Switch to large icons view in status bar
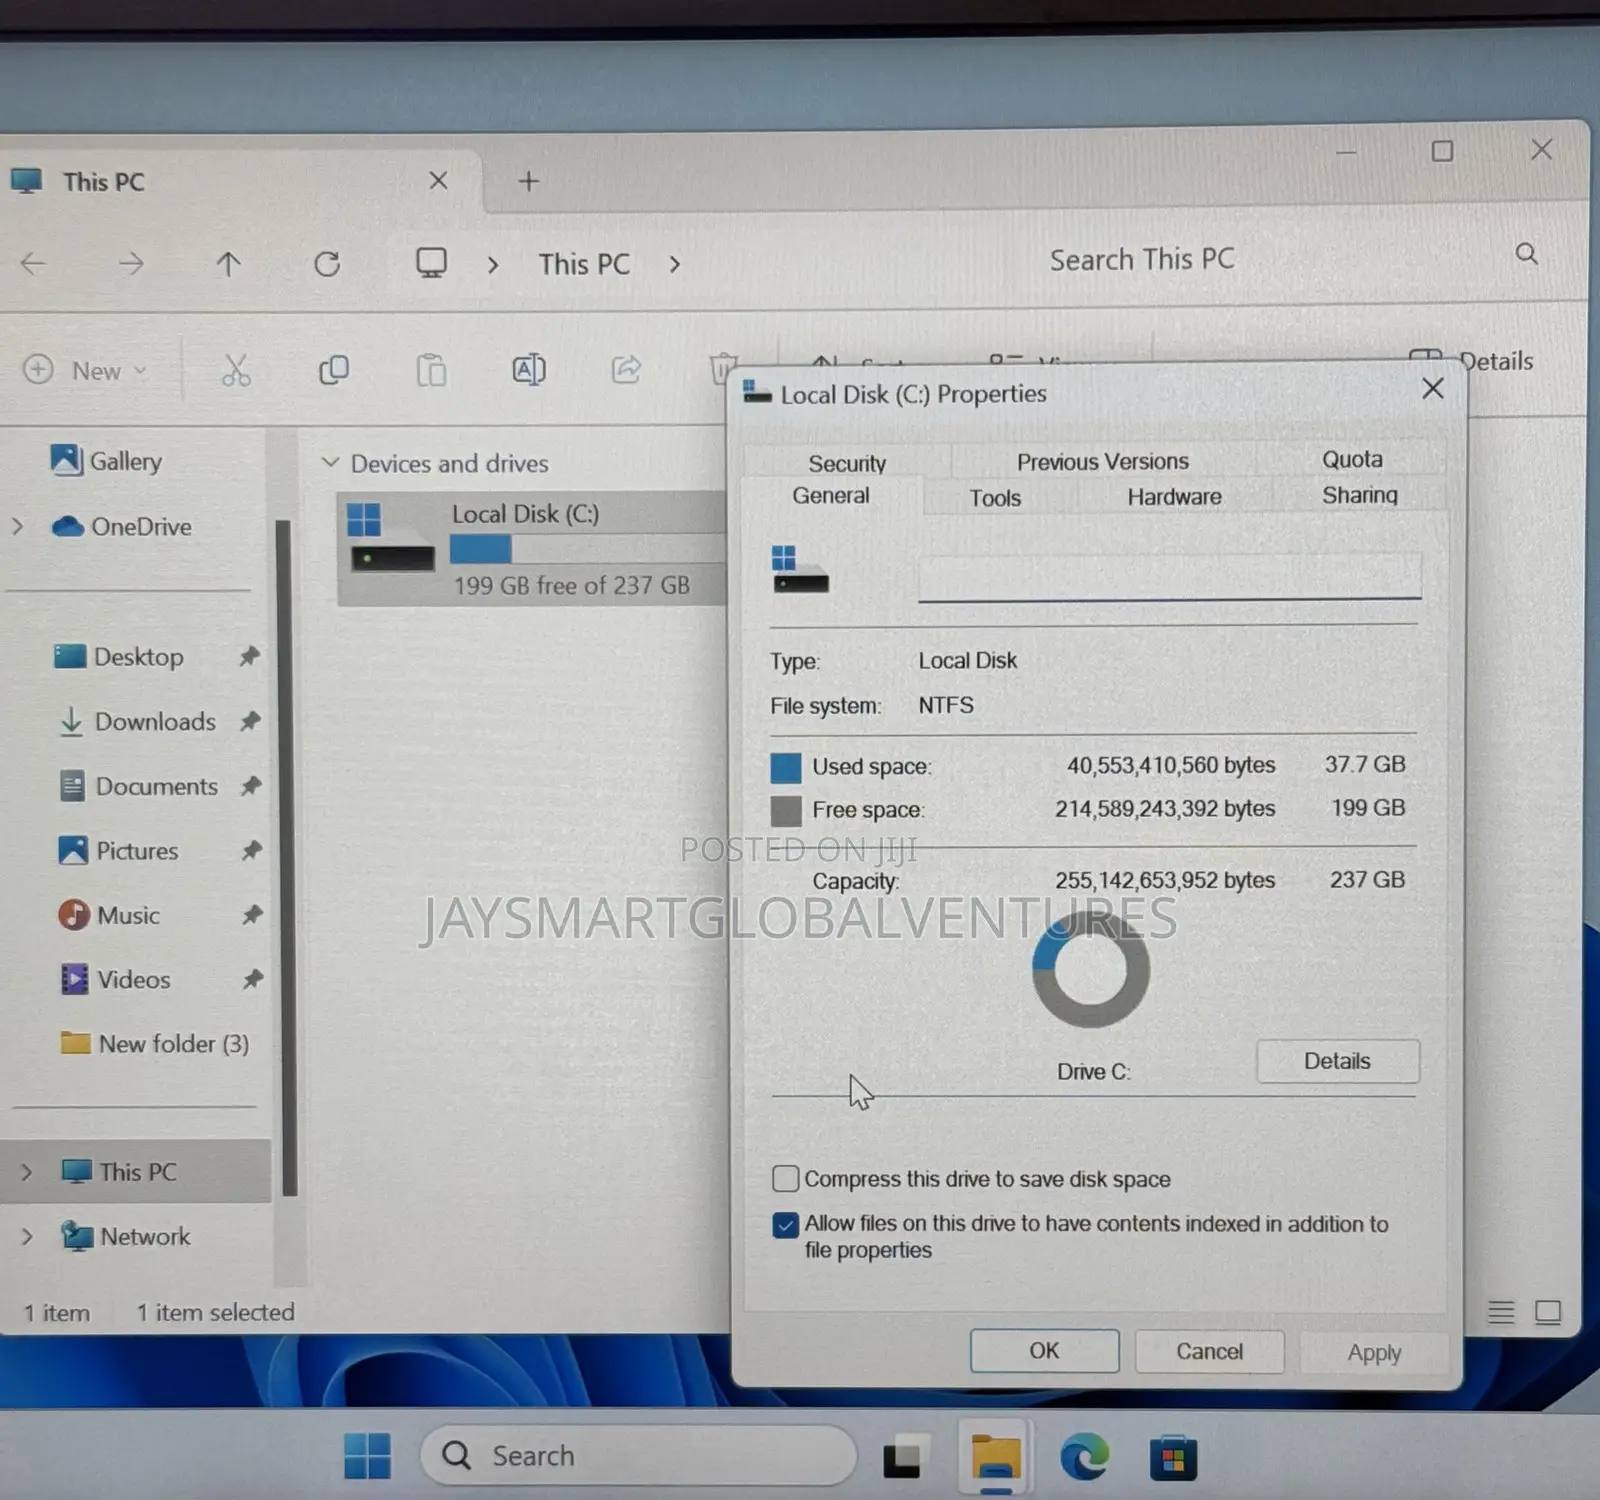1600x1500 pixels. pos(1548,1312)
